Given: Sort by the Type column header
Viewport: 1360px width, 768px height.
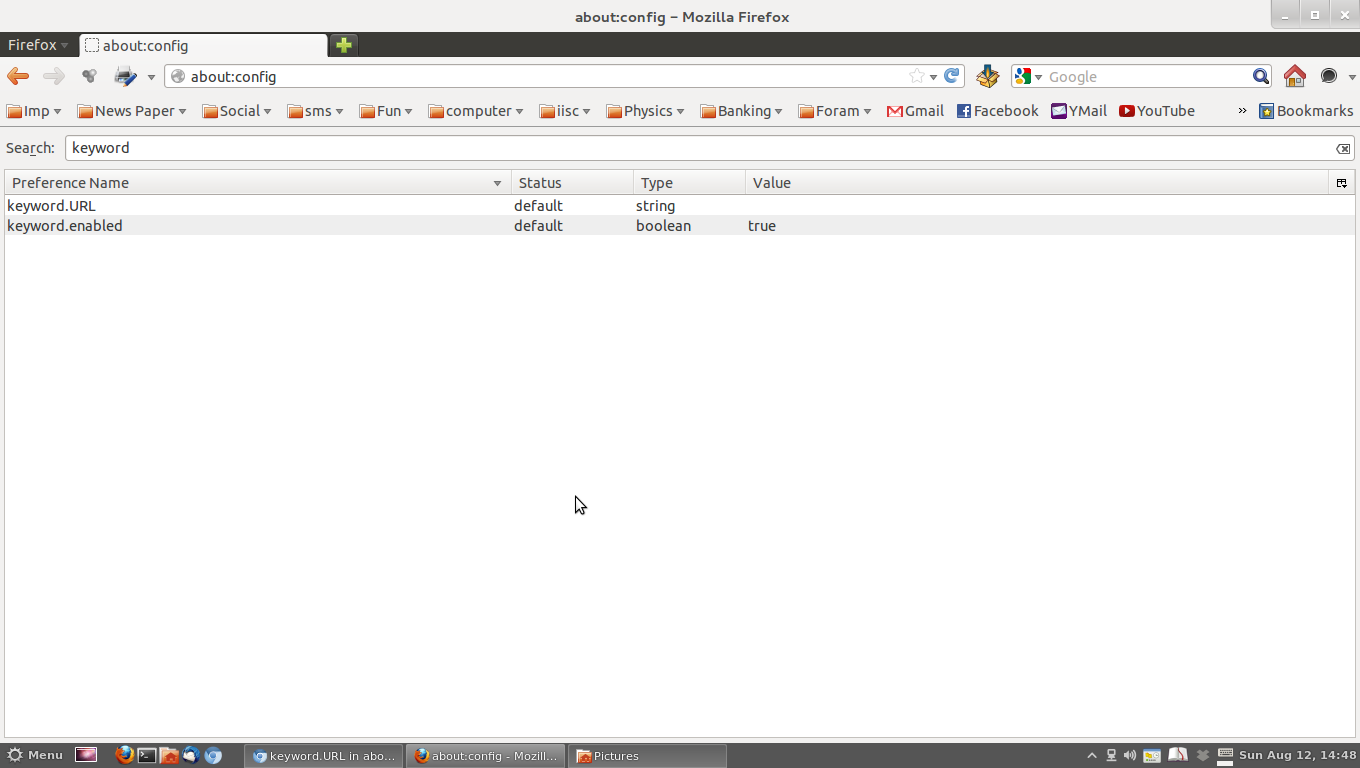Looking at the screenshot, I should click(689, 183).
